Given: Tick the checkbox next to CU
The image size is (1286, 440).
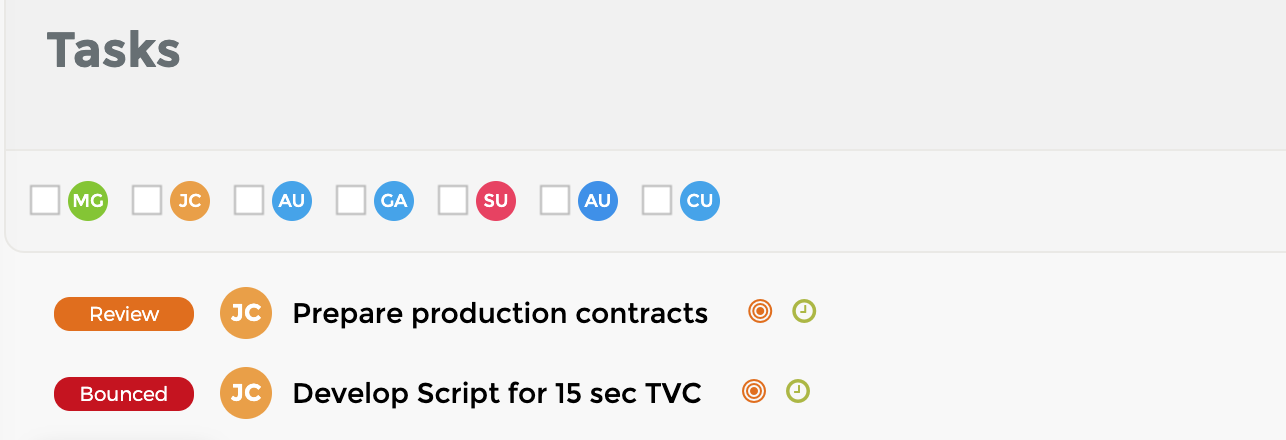Looking at the screenshot, I should tap(657, 201).
